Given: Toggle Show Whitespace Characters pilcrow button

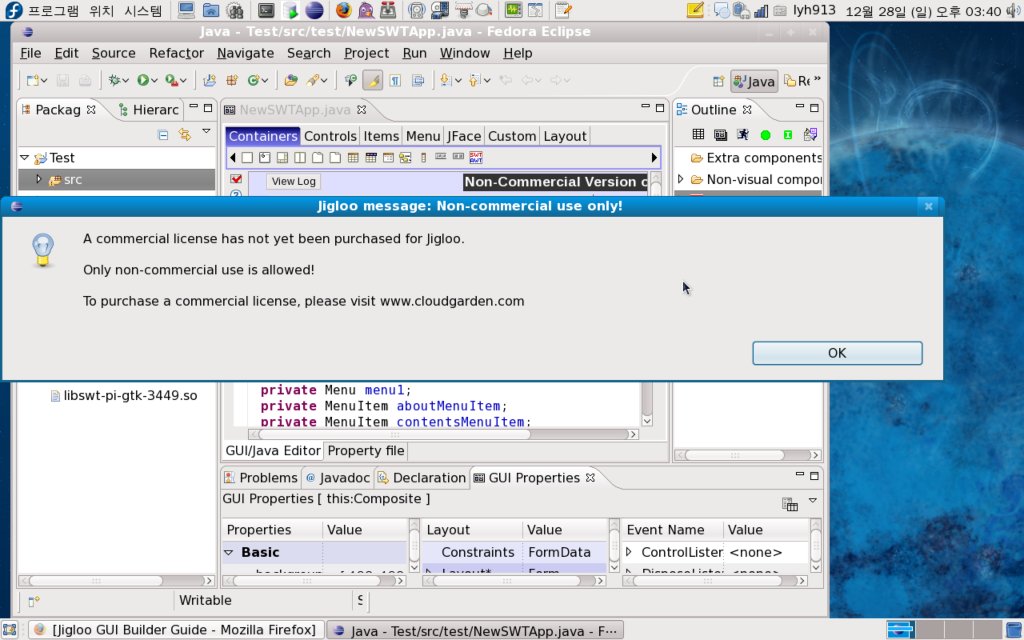Looking at the screenshot, I should pos(395,80).
